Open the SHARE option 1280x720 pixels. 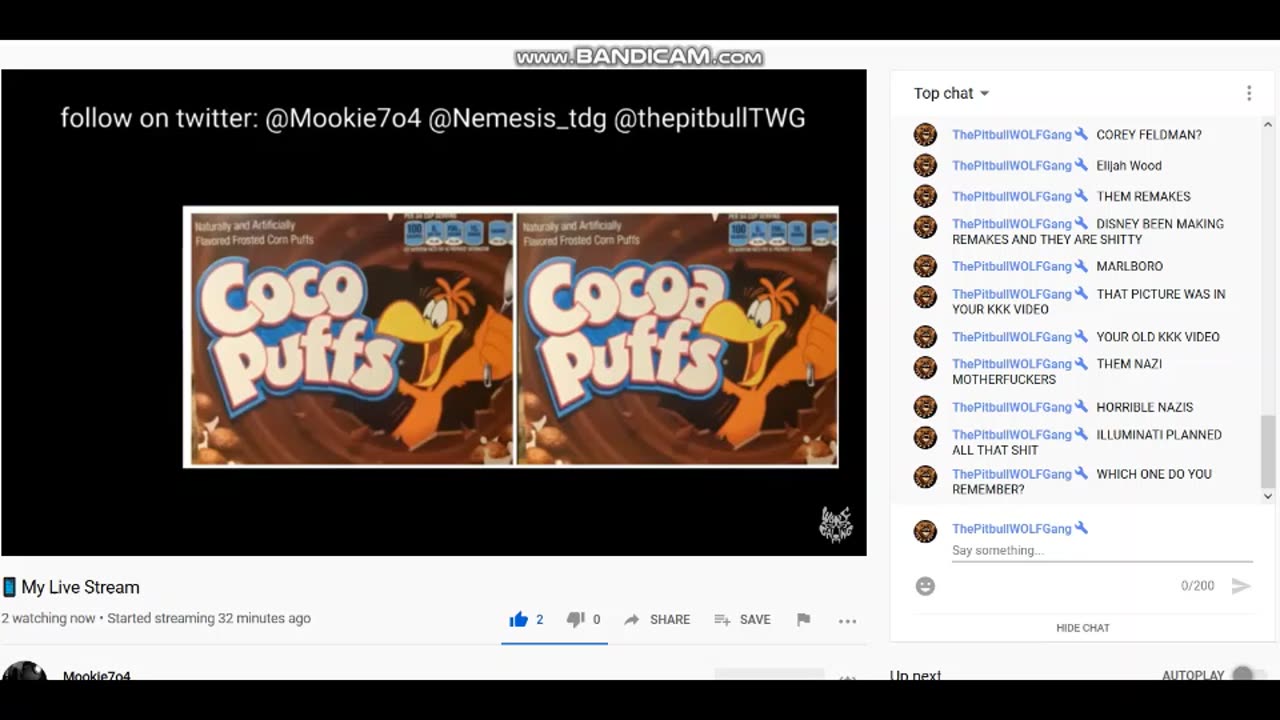click(x=657, y=620)
